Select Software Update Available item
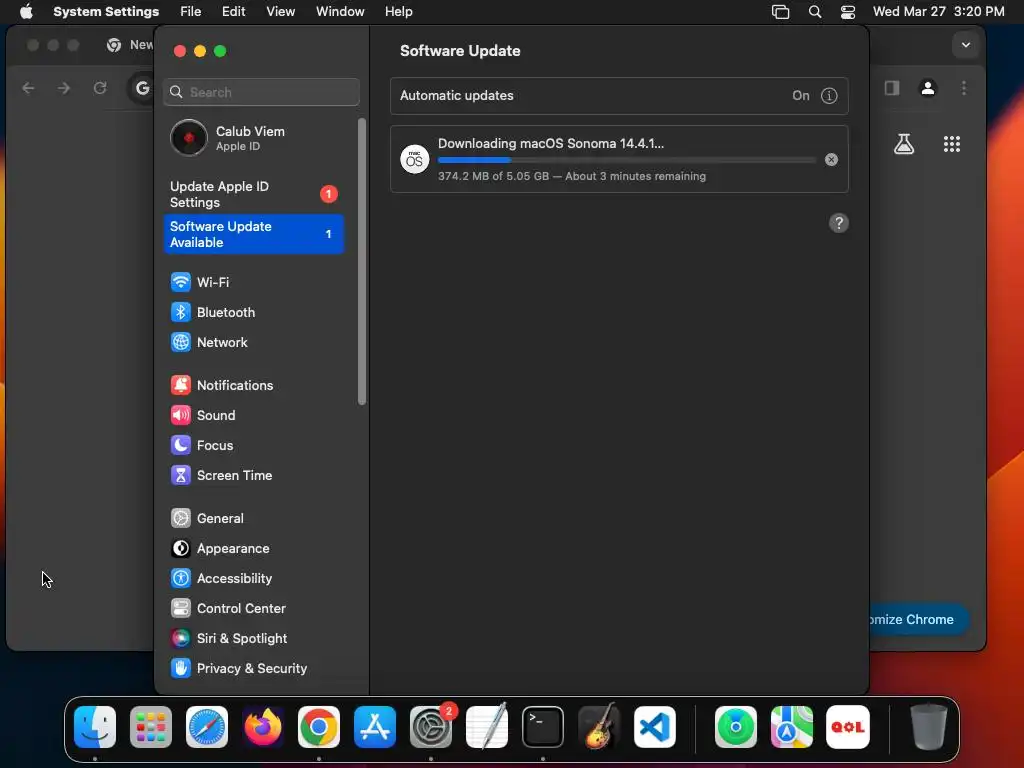Screen dimensions: 1024x768 [x=253, y=234]
